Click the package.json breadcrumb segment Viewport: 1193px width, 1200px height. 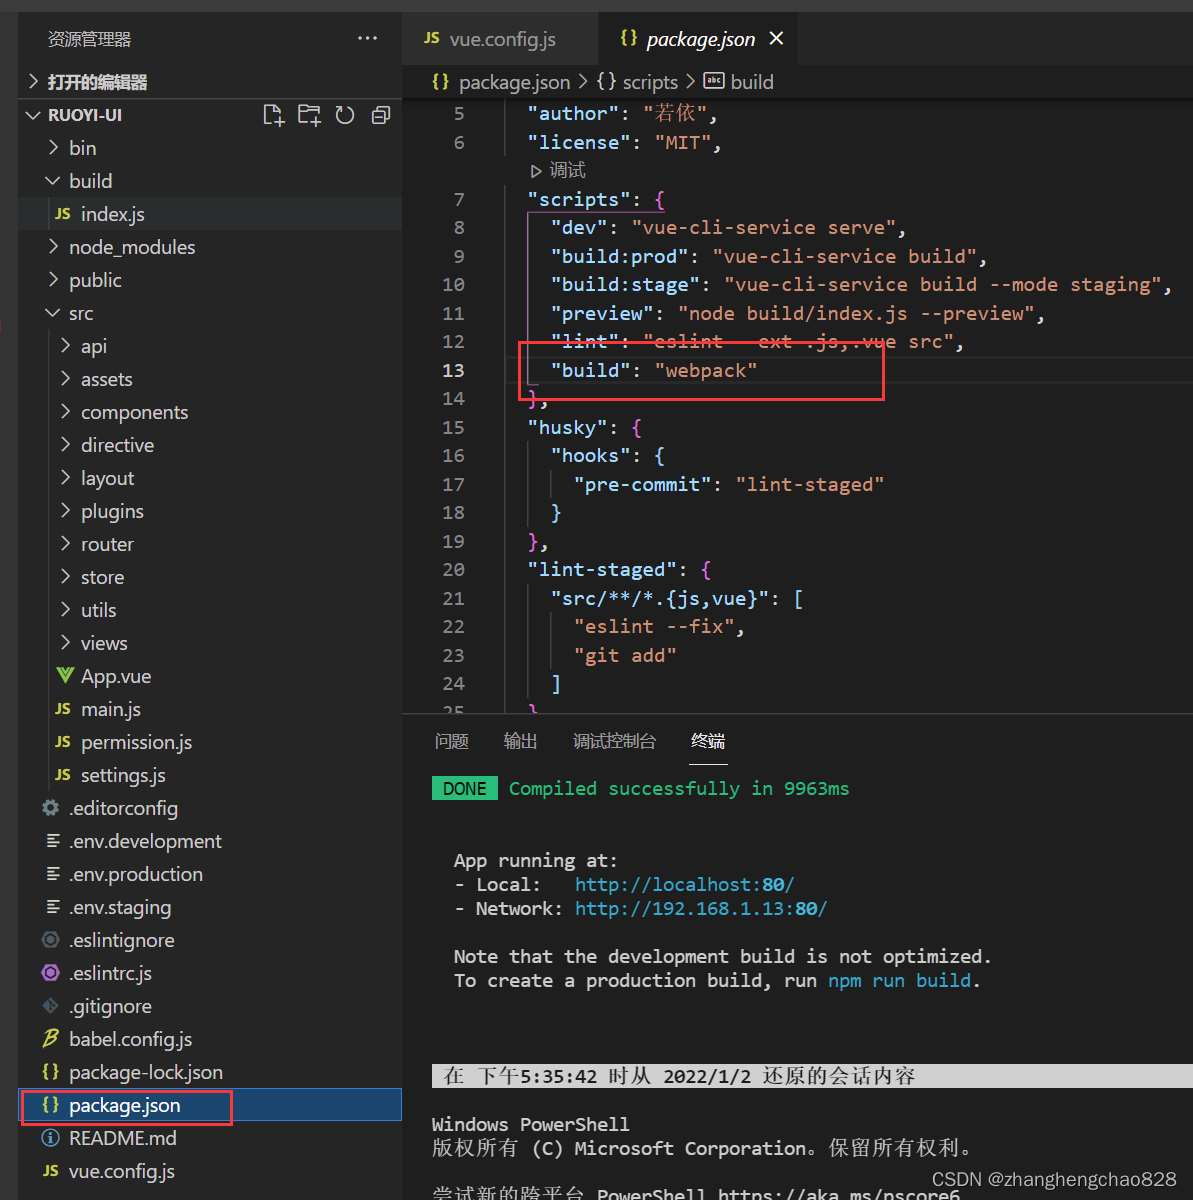[501, 82]
